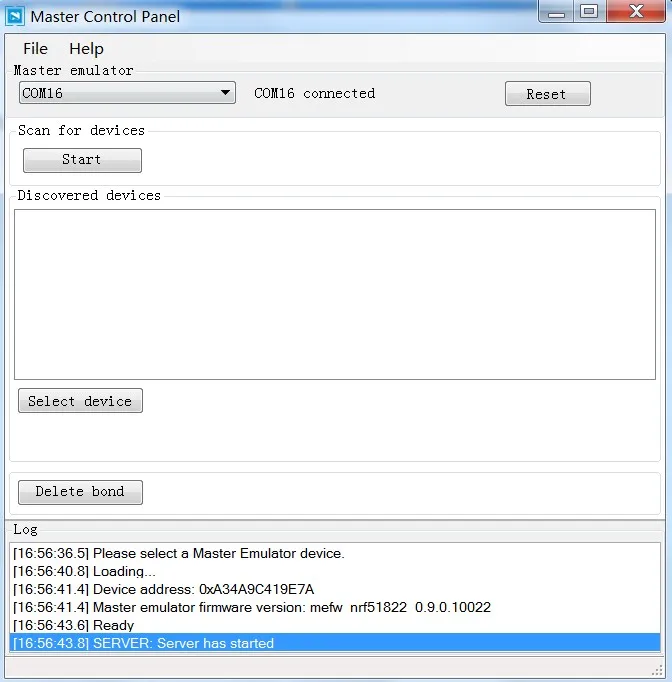This screenshot has height=682, width=672.
Task: Maximize the Master Control Panel window
Action: click(589, 11)
